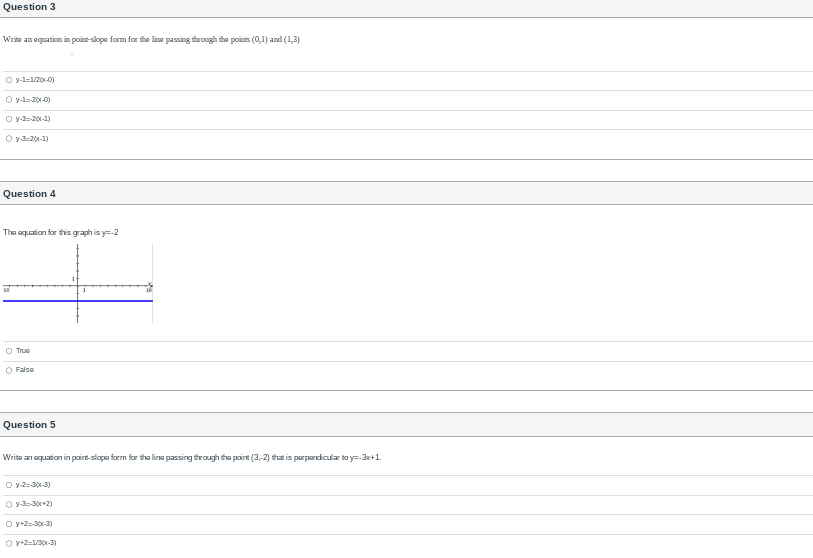The width and height of the screenshot is (813, 558).
Task: Click the prompt about perpendicular to y=-3x+1
Action: tap(192, 457)
